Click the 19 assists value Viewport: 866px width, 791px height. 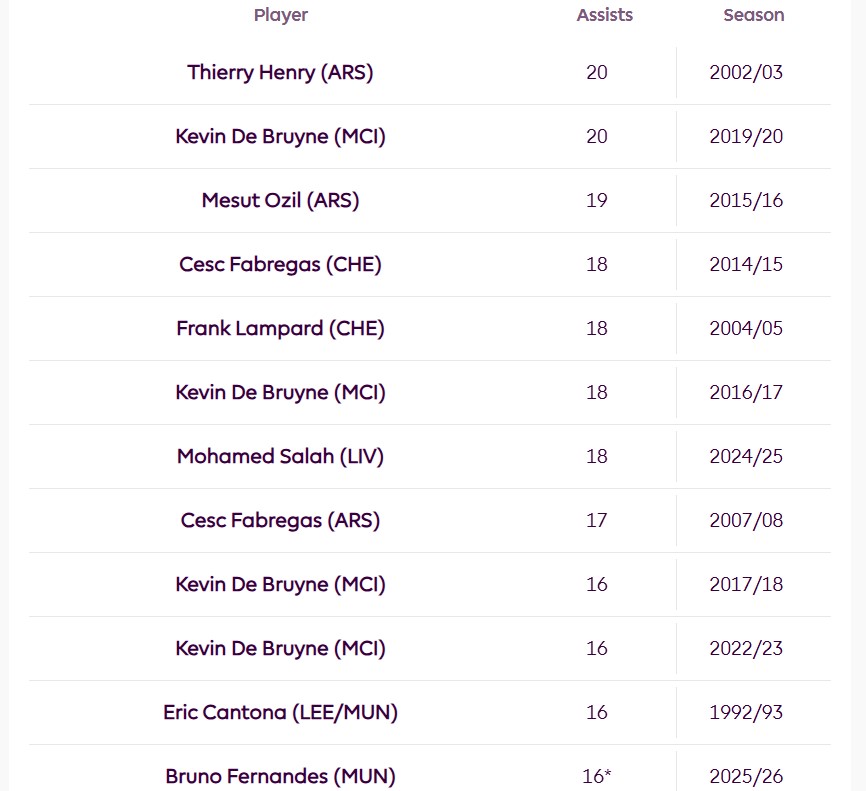597,200
